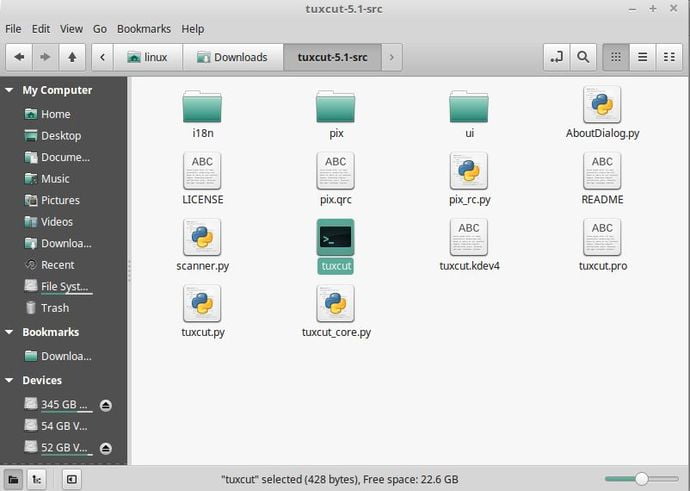690x491 pixels.
Task: Navigate to Downloads path button
Action: tap(233, 57)
